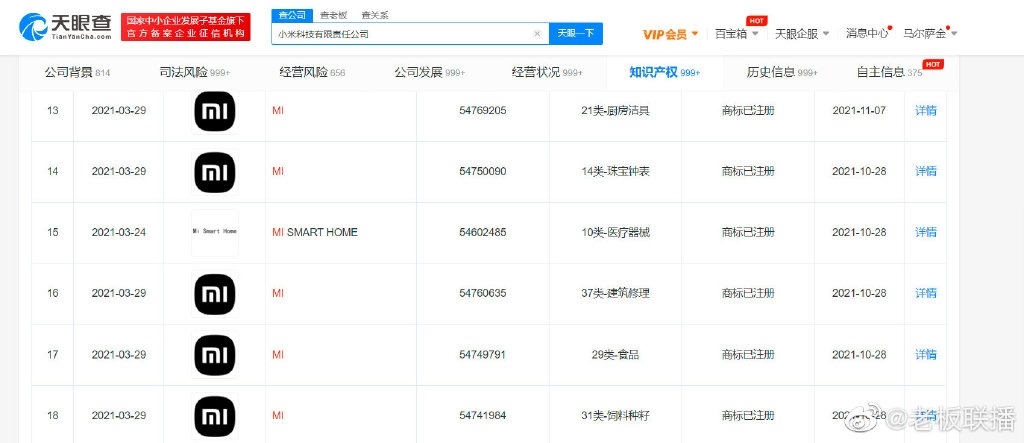The image size is (1024, 443).
Task: Open 详情 link for row 17
Action: tap(925, 355)
